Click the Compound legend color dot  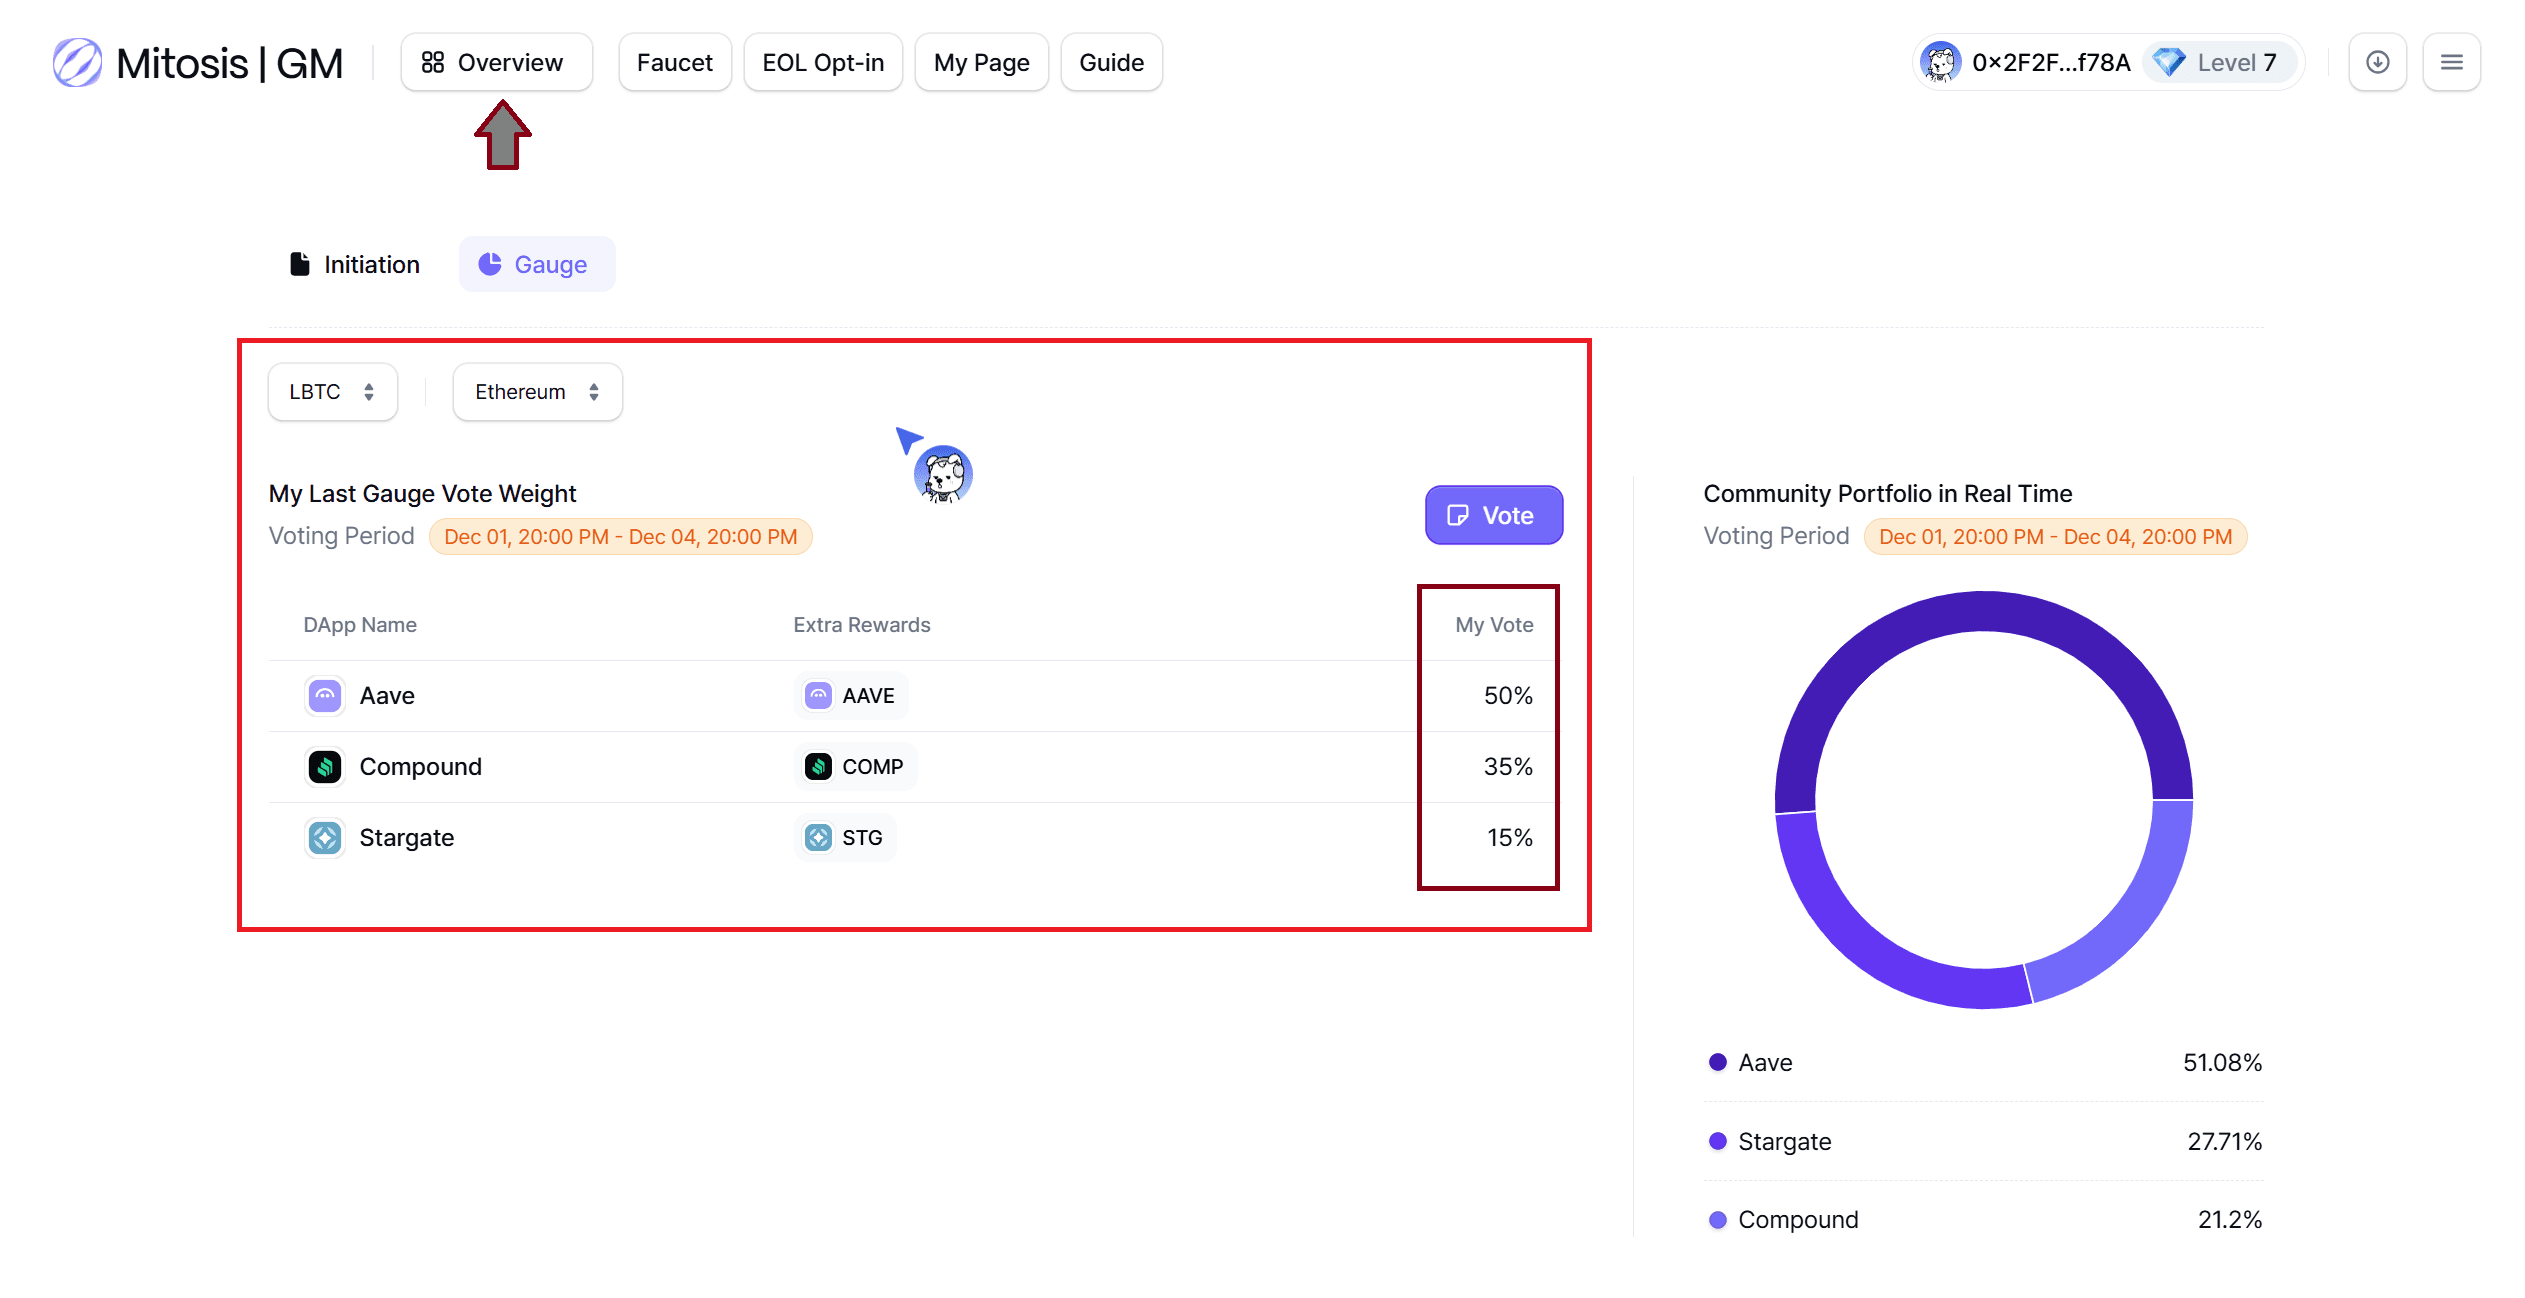pos(1718,1220)
